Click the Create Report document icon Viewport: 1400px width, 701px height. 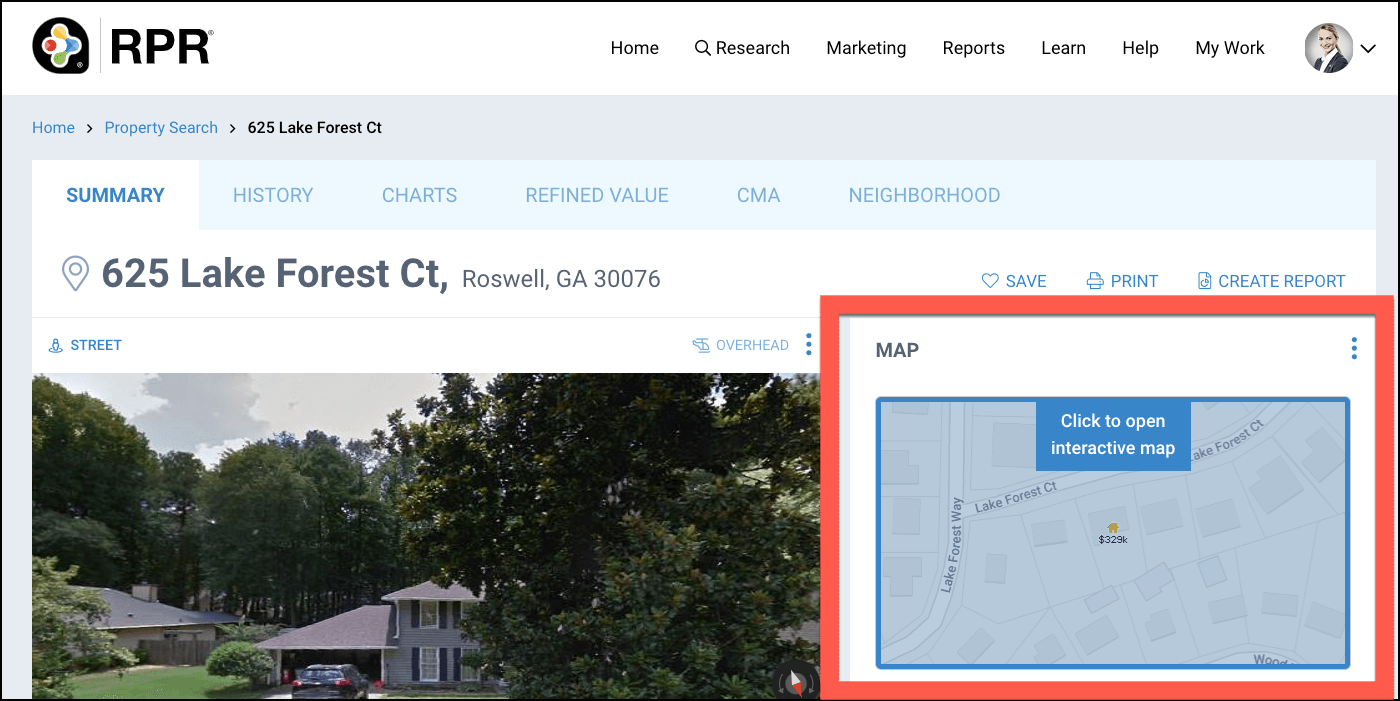coord(1205,281)
